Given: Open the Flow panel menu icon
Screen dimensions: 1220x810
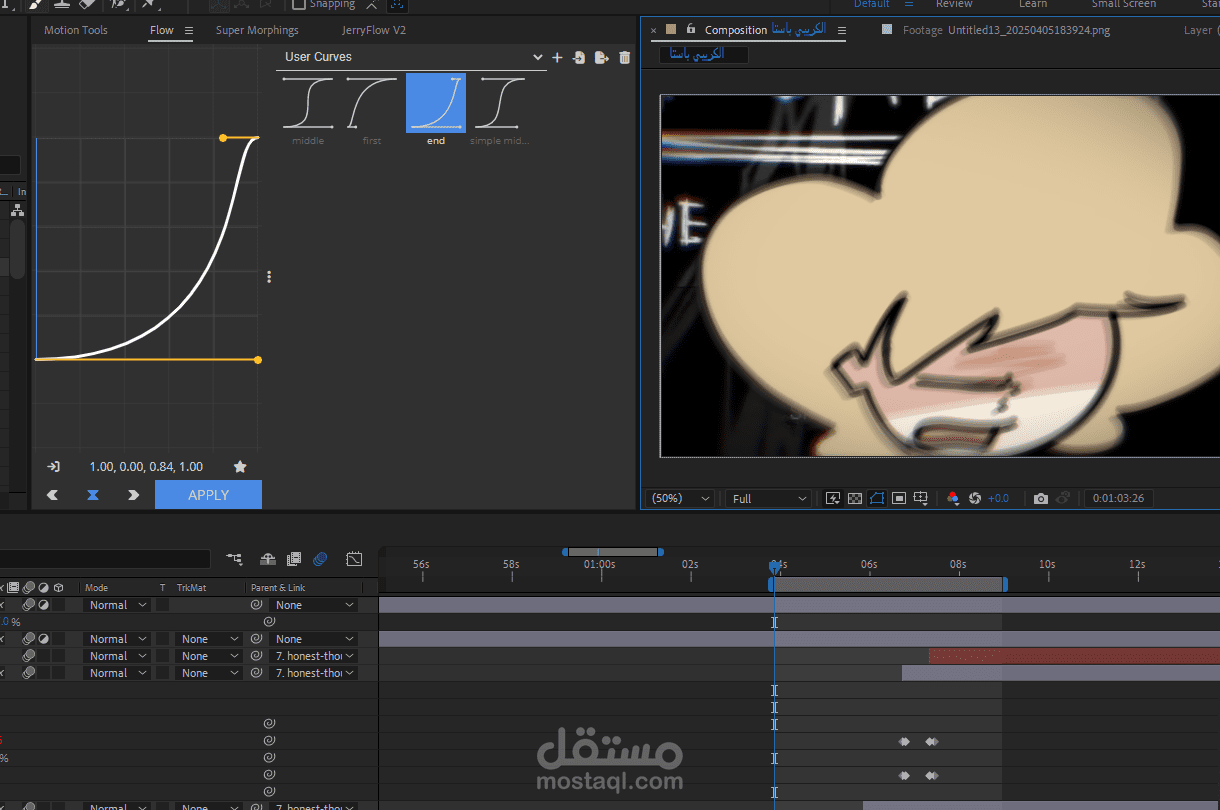Looking at the screenshot, I should (188, 30).
